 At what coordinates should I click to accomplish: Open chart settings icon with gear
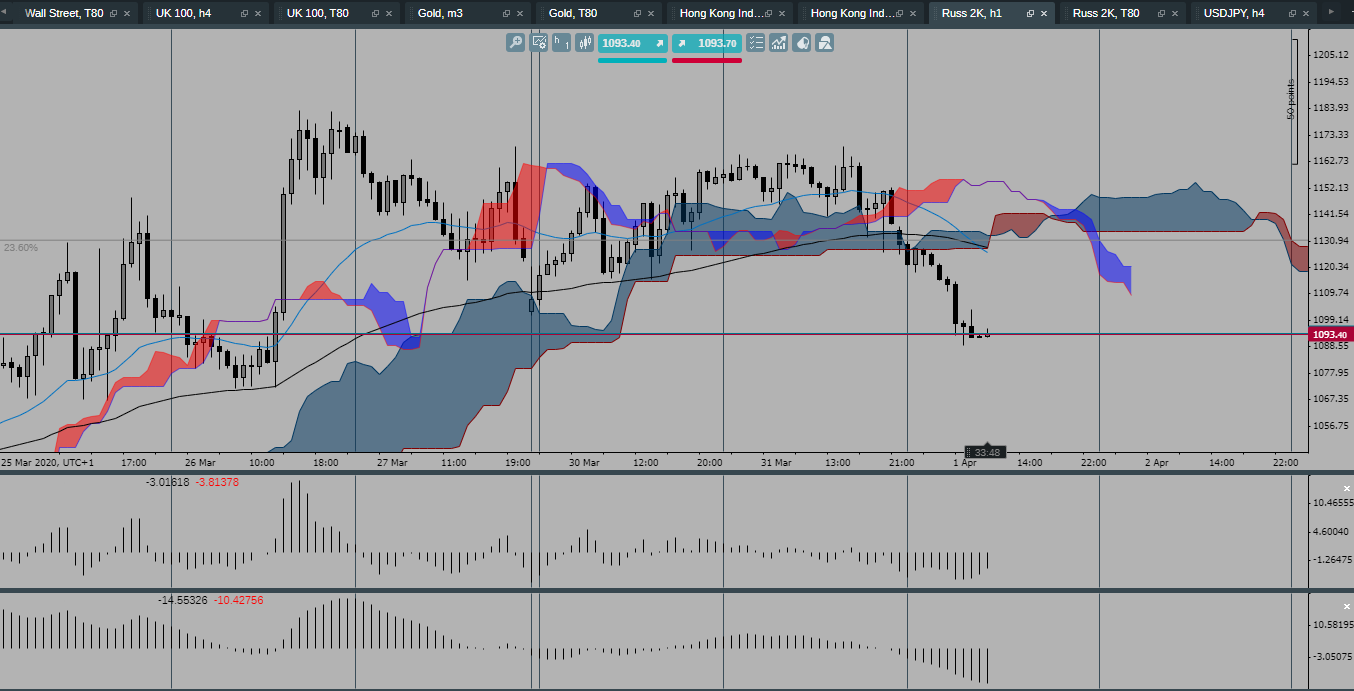(539, 43)
